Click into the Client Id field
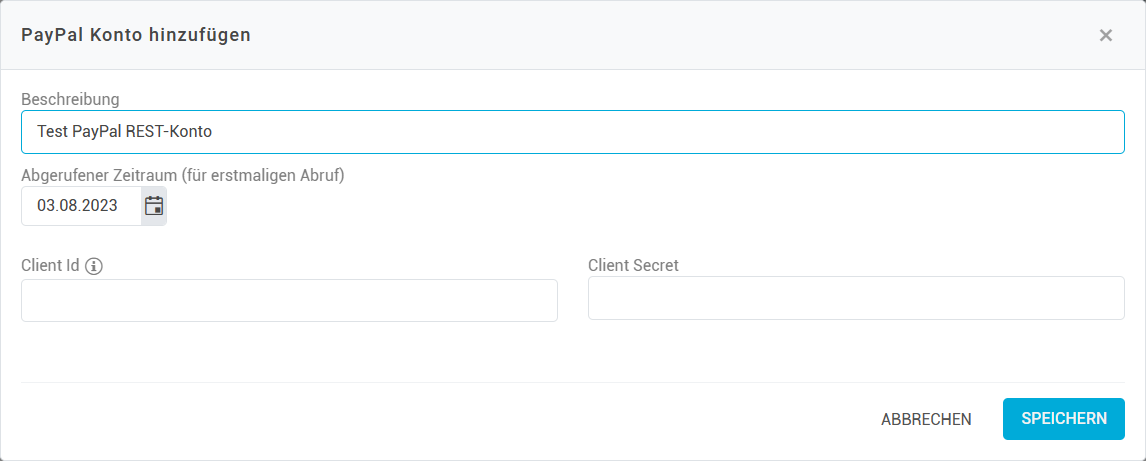1146x461 pixels. pyautogui.click(x=289, y=301)
